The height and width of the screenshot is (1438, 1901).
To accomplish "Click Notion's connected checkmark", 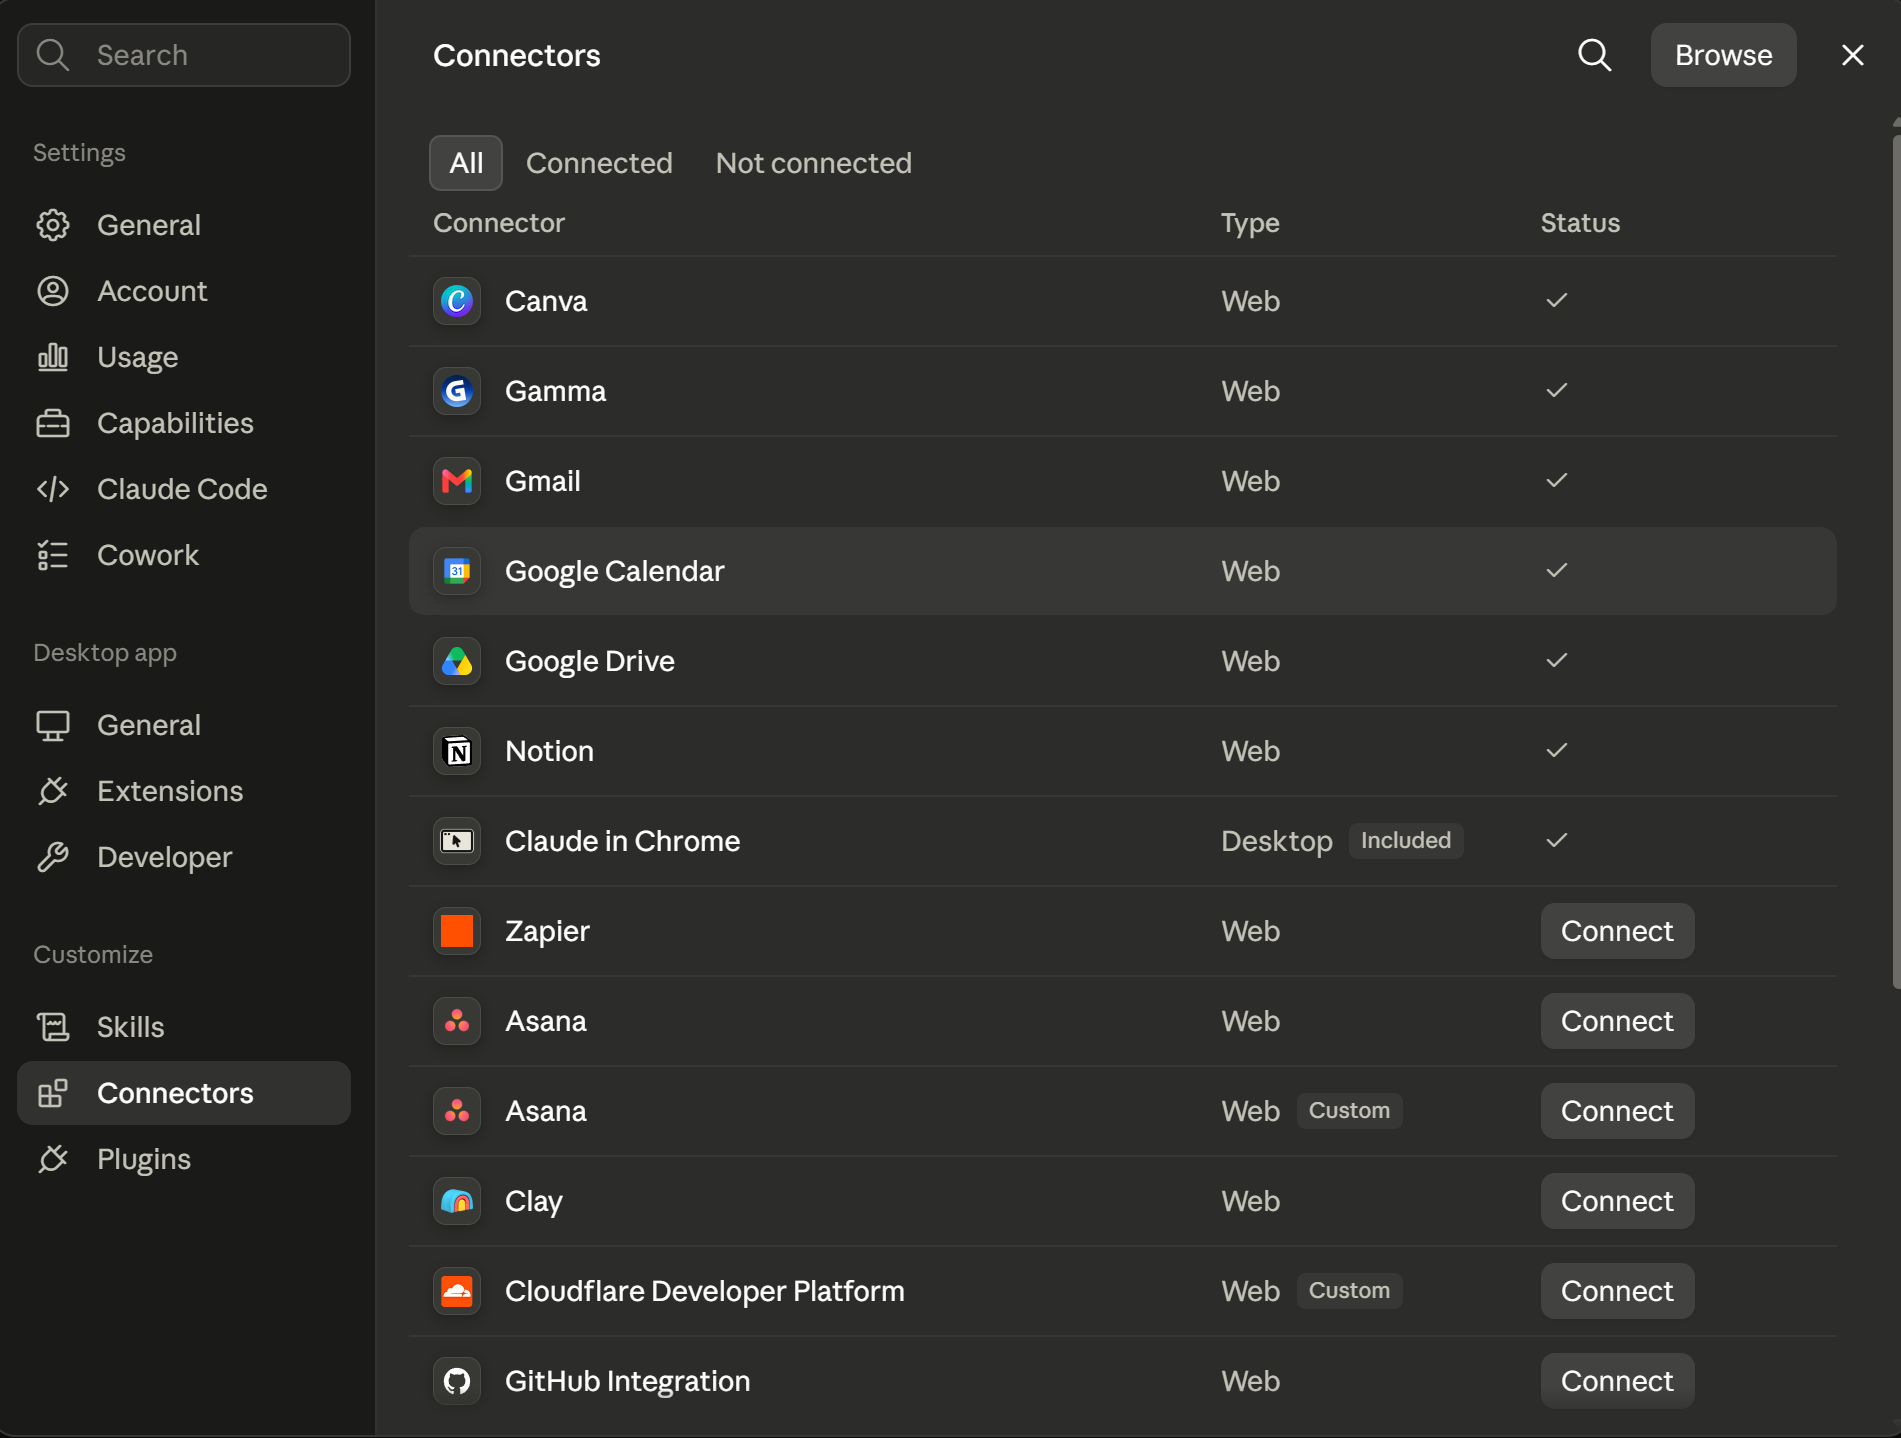I will pos(1557,750).
